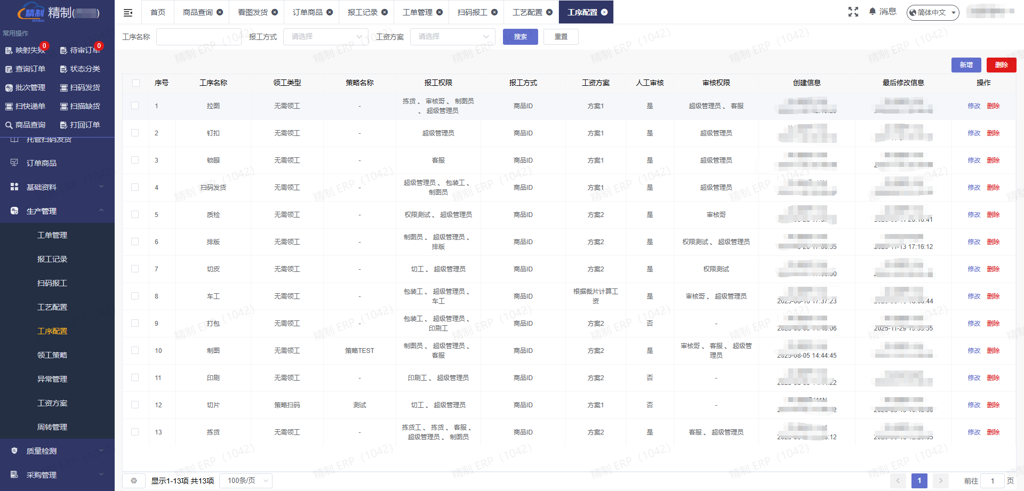The image size is (1024, 491).
Task: Click the red 删除 button above table
Action: (x=1002, y=65)
